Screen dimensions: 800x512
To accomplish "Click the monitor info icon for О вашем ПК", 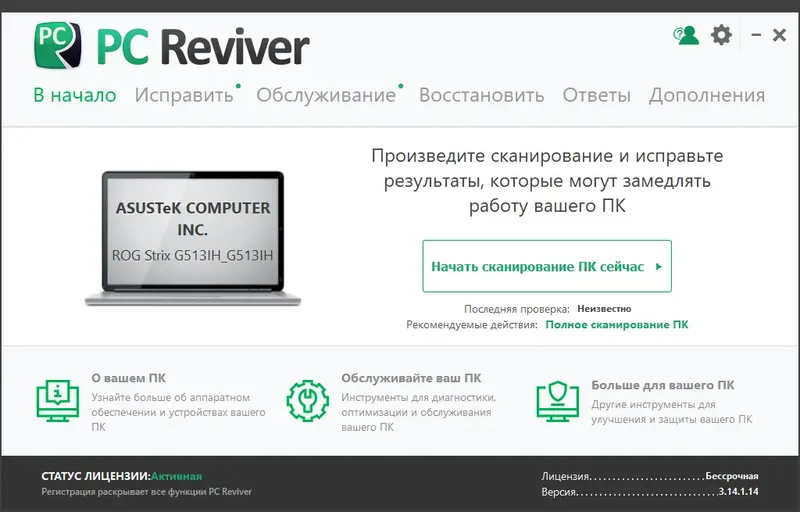I will (x=58, y=400).
